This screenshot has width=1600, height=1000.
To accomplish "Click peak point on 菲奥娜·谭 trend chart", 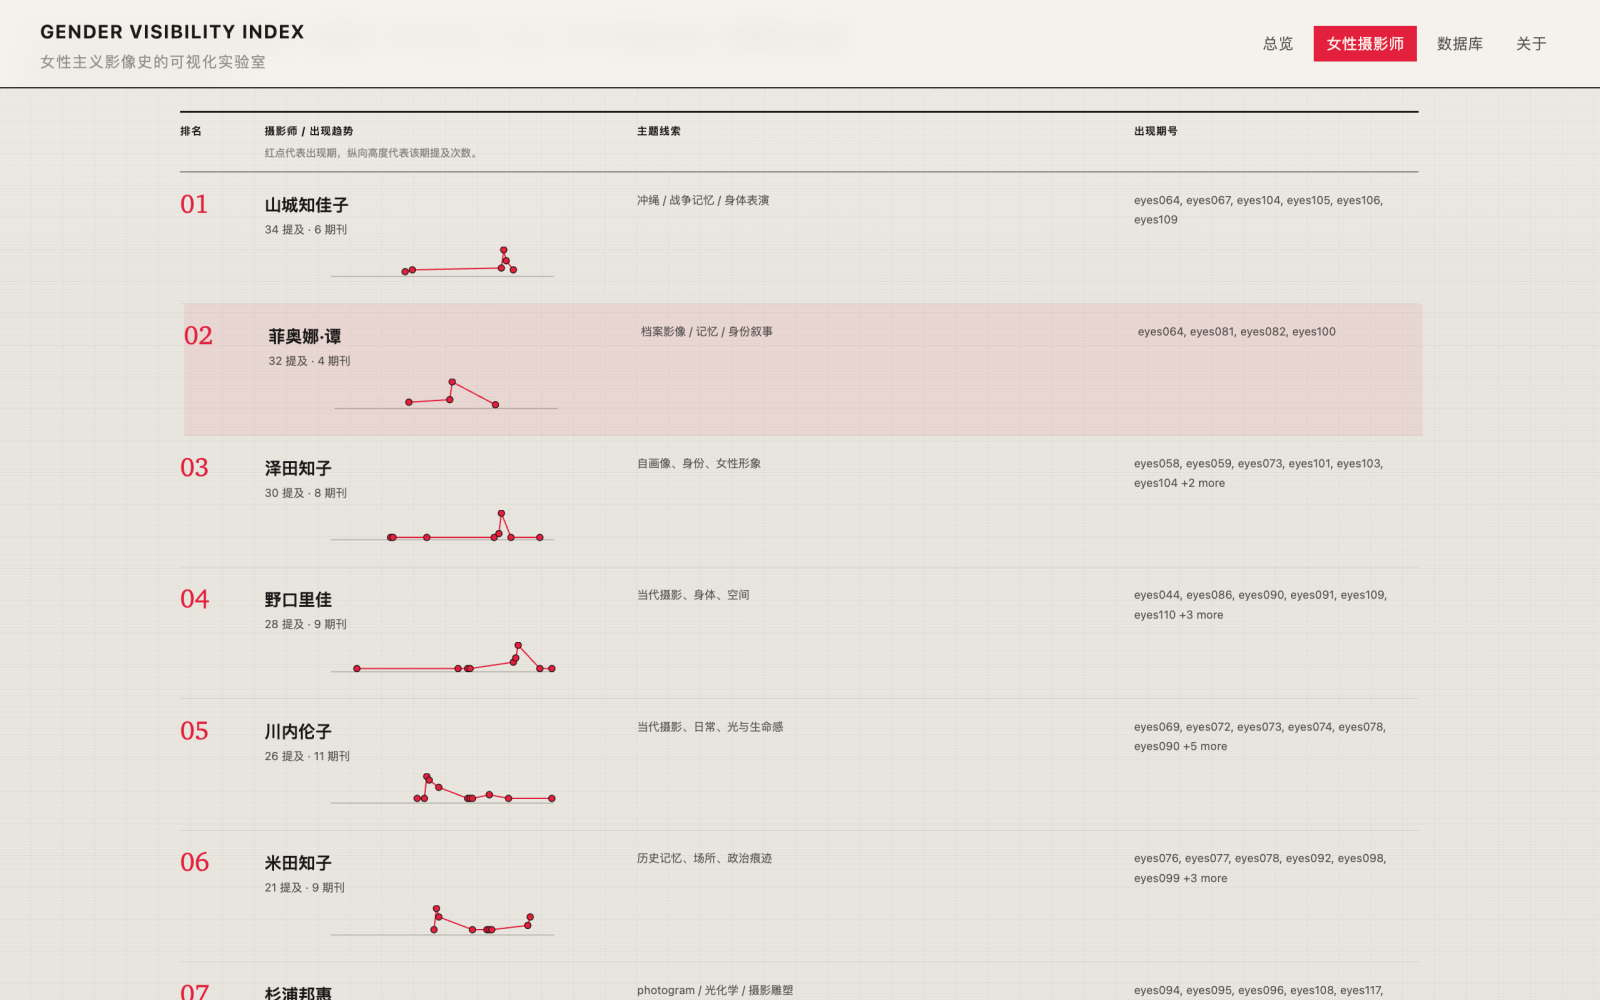I will coord(452,382).
